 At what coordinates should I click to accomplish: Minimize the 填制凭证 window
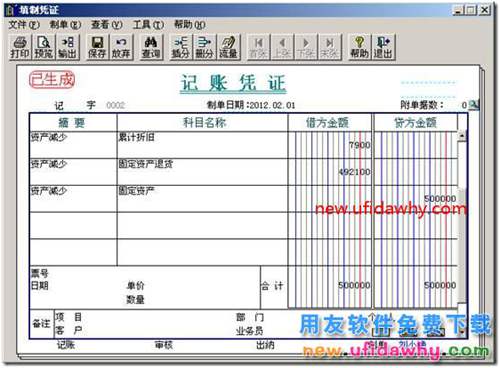pos(459,10)
